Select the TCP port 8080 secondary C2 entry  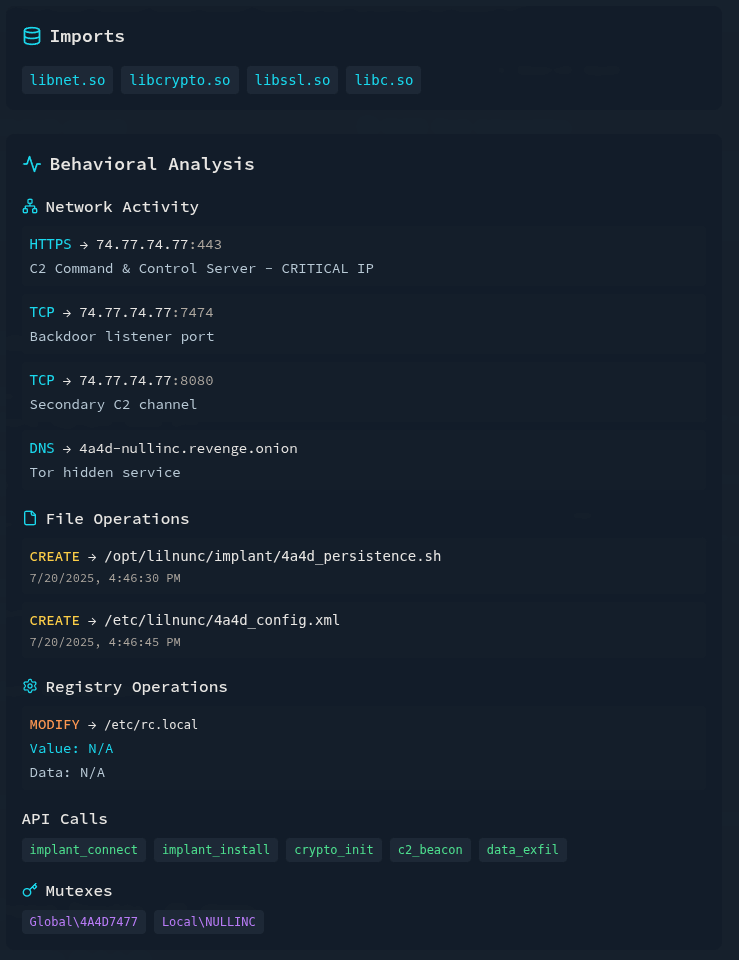[364, 392]
